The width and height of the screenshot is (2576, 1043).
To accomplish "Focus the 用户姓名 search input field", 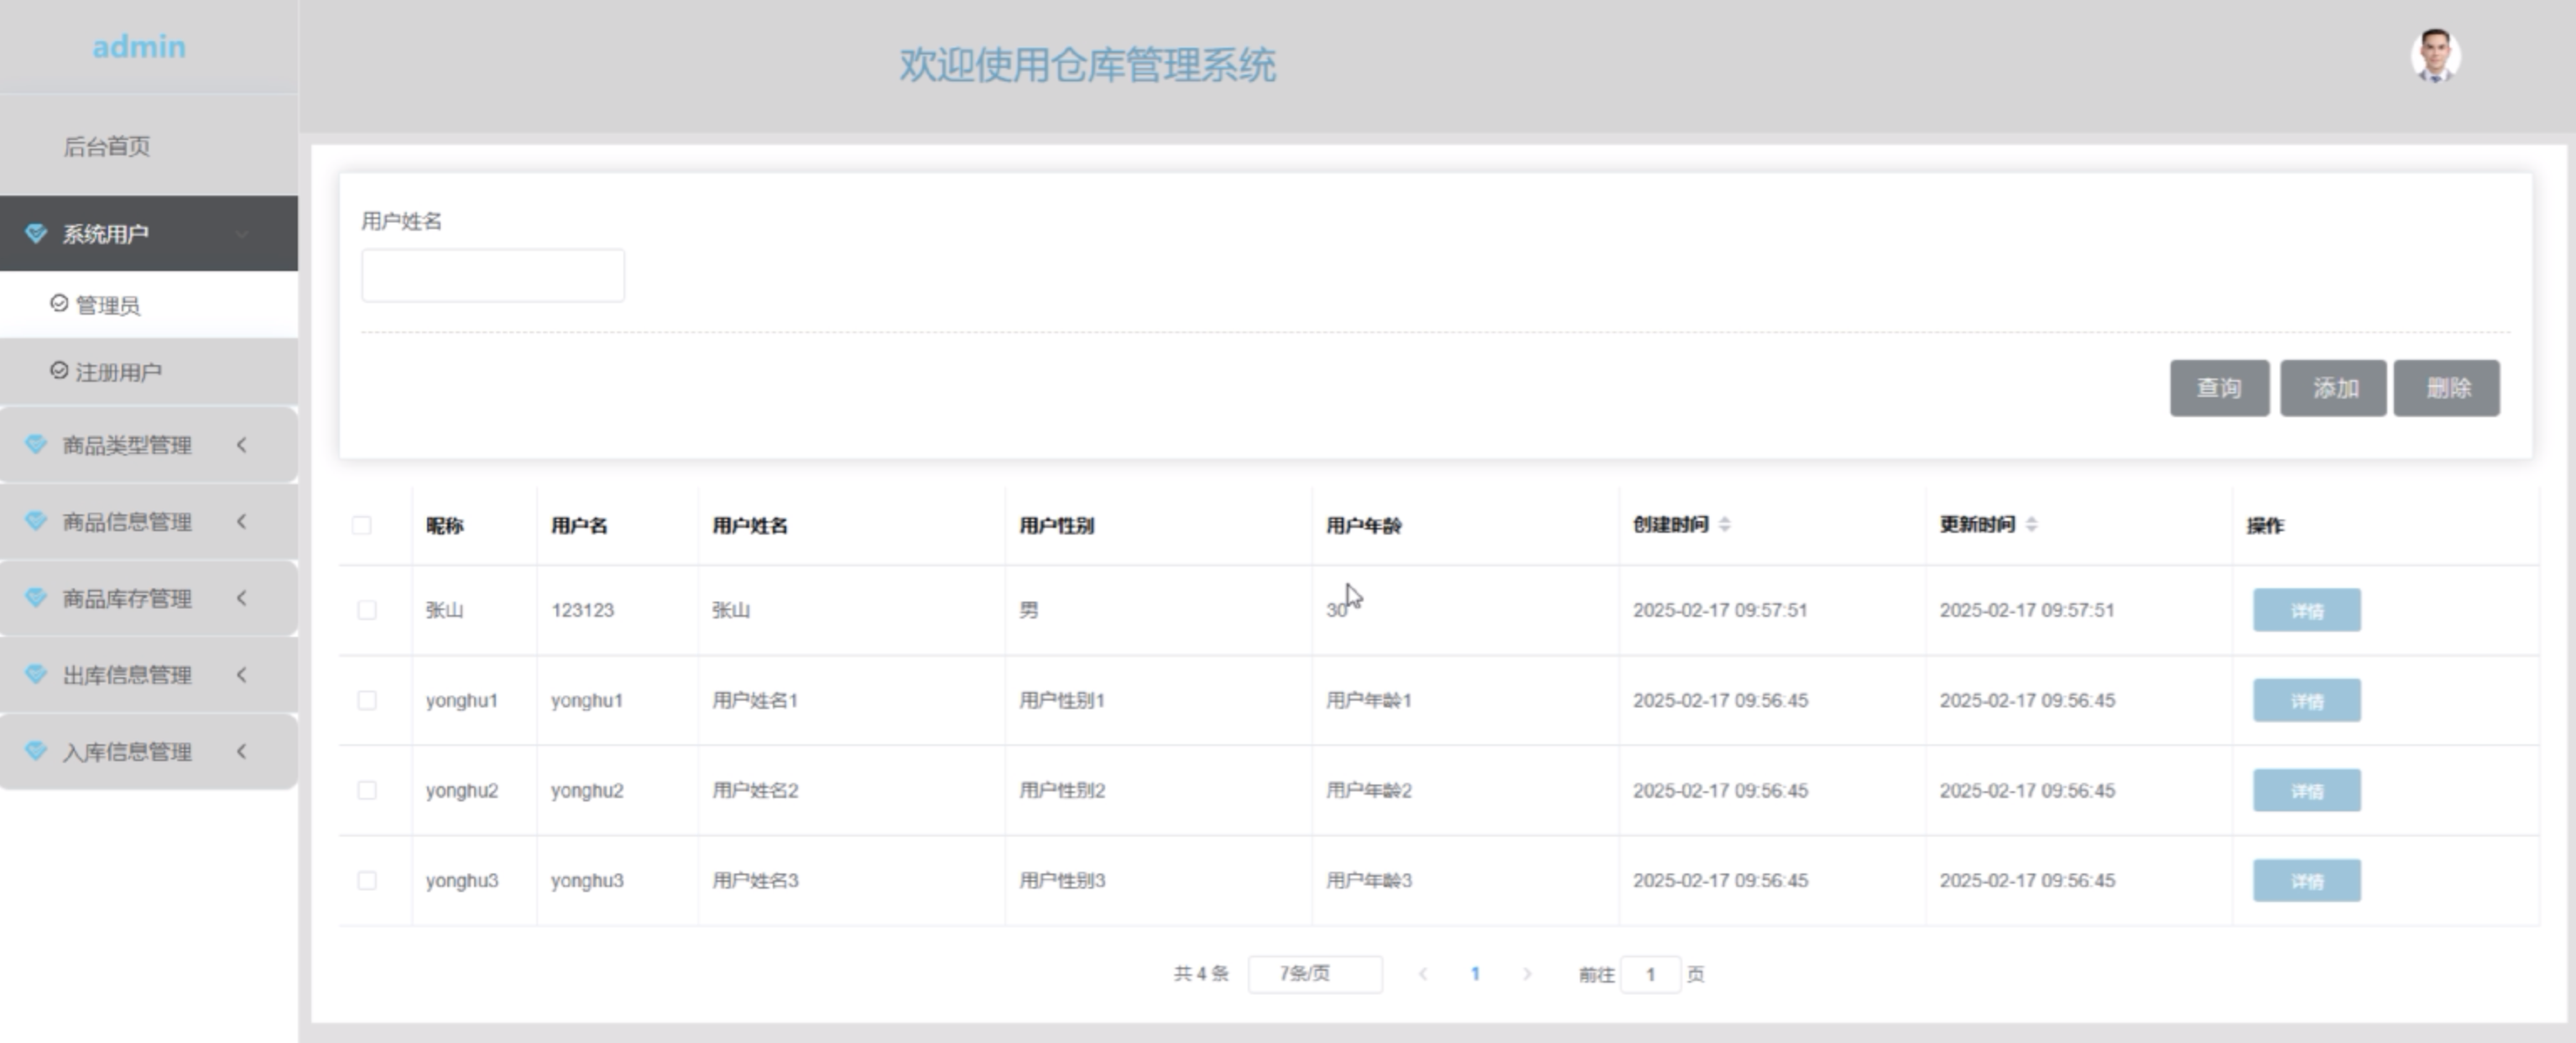I will tap(493, 276).
